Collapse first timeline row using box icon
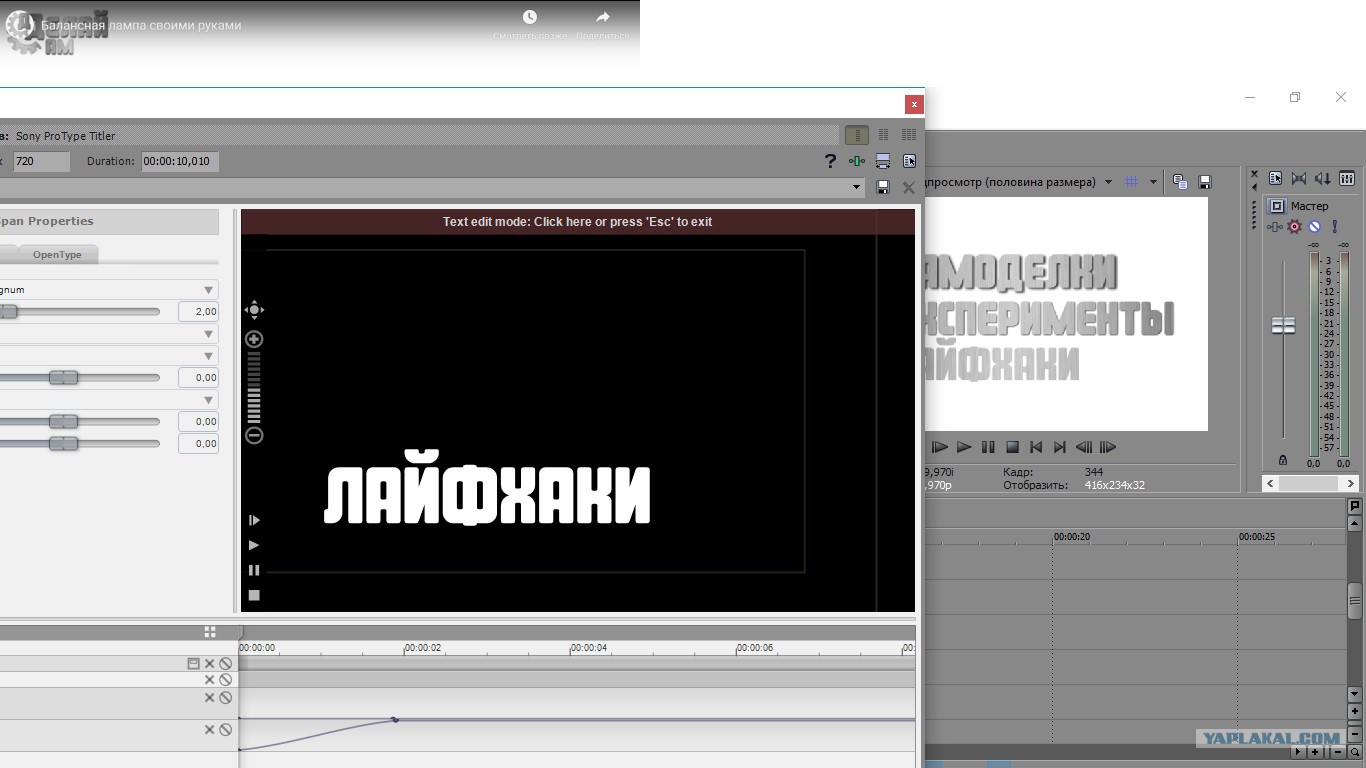 point(194,663)
